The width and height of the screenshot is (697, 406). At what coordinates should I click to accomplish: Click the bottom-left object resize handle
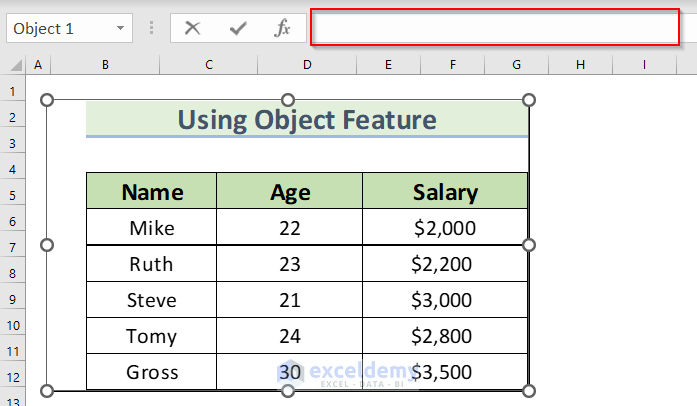coord(47,391)
